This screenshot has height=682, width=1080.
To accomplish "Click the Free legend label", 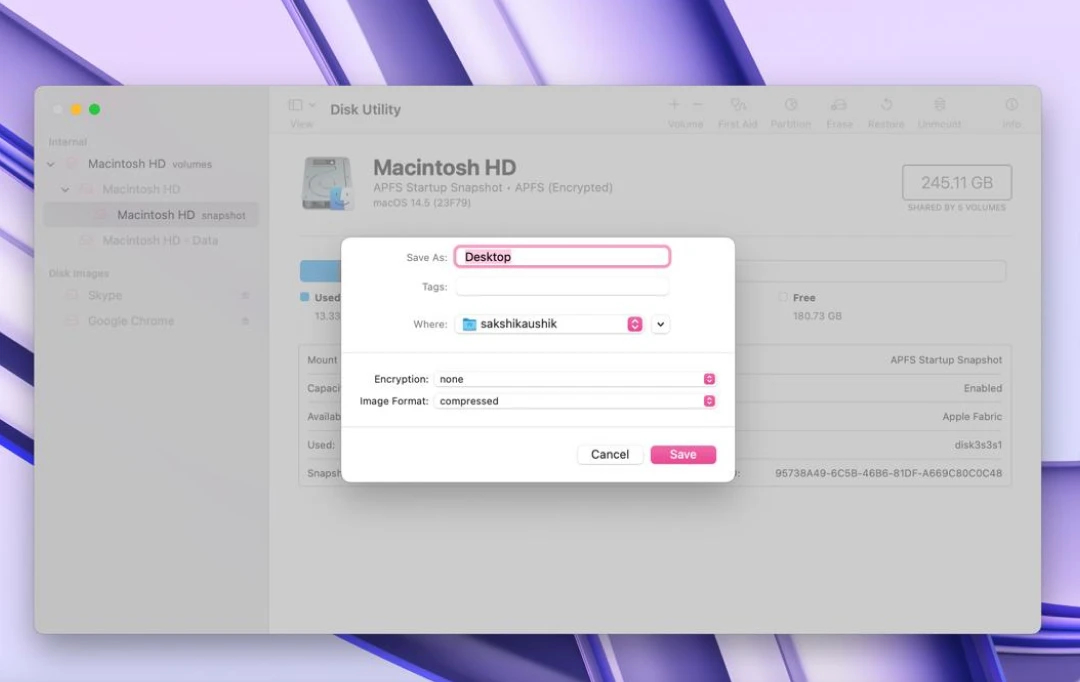I will click(x=804, y=298).
